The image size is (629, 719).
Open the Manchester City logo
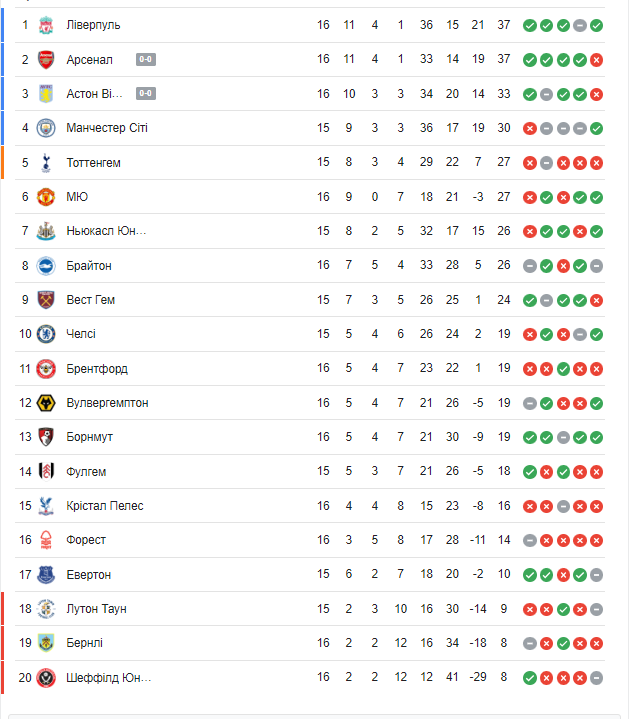46,128
